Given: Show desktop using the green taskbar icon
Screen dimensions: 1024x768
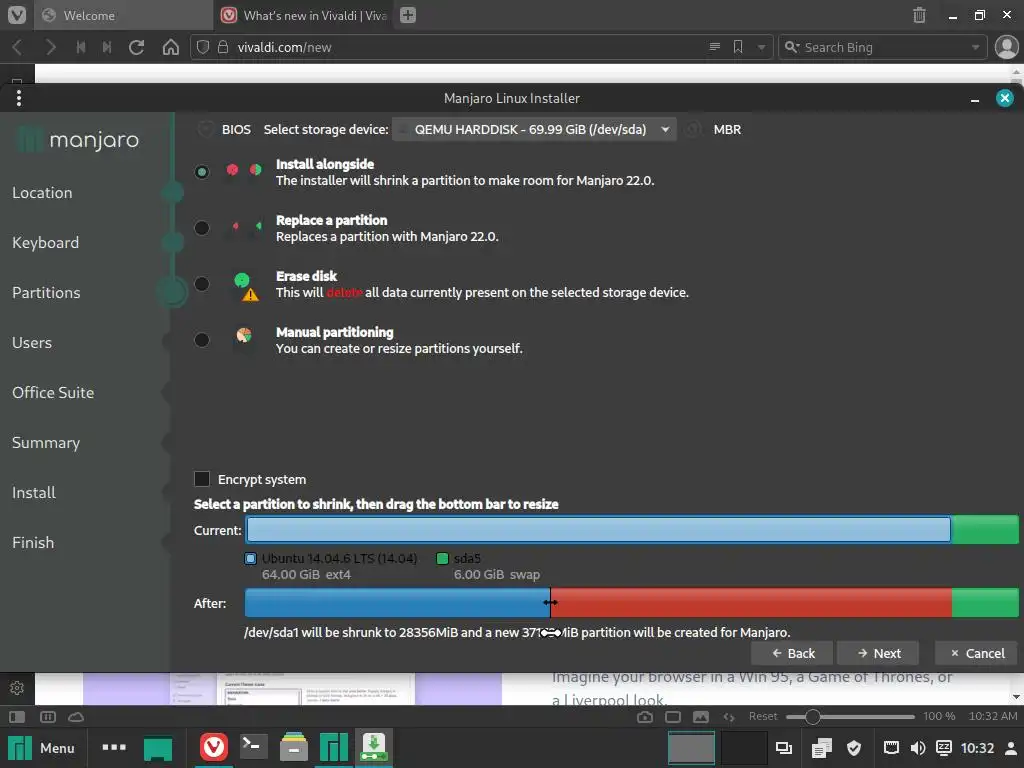Looking at the screenshot, I should point(158,748).
